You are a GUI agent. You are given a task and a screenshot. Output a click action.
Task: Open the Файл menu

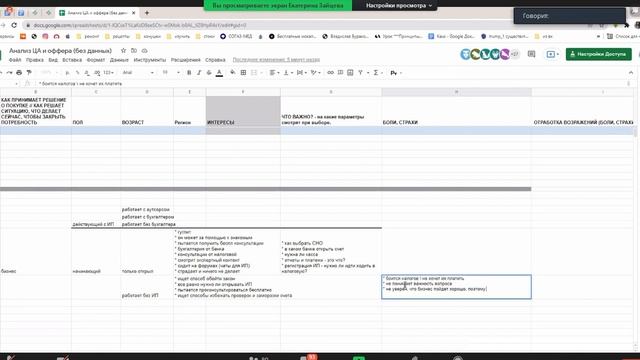click(x=15, y=60)
